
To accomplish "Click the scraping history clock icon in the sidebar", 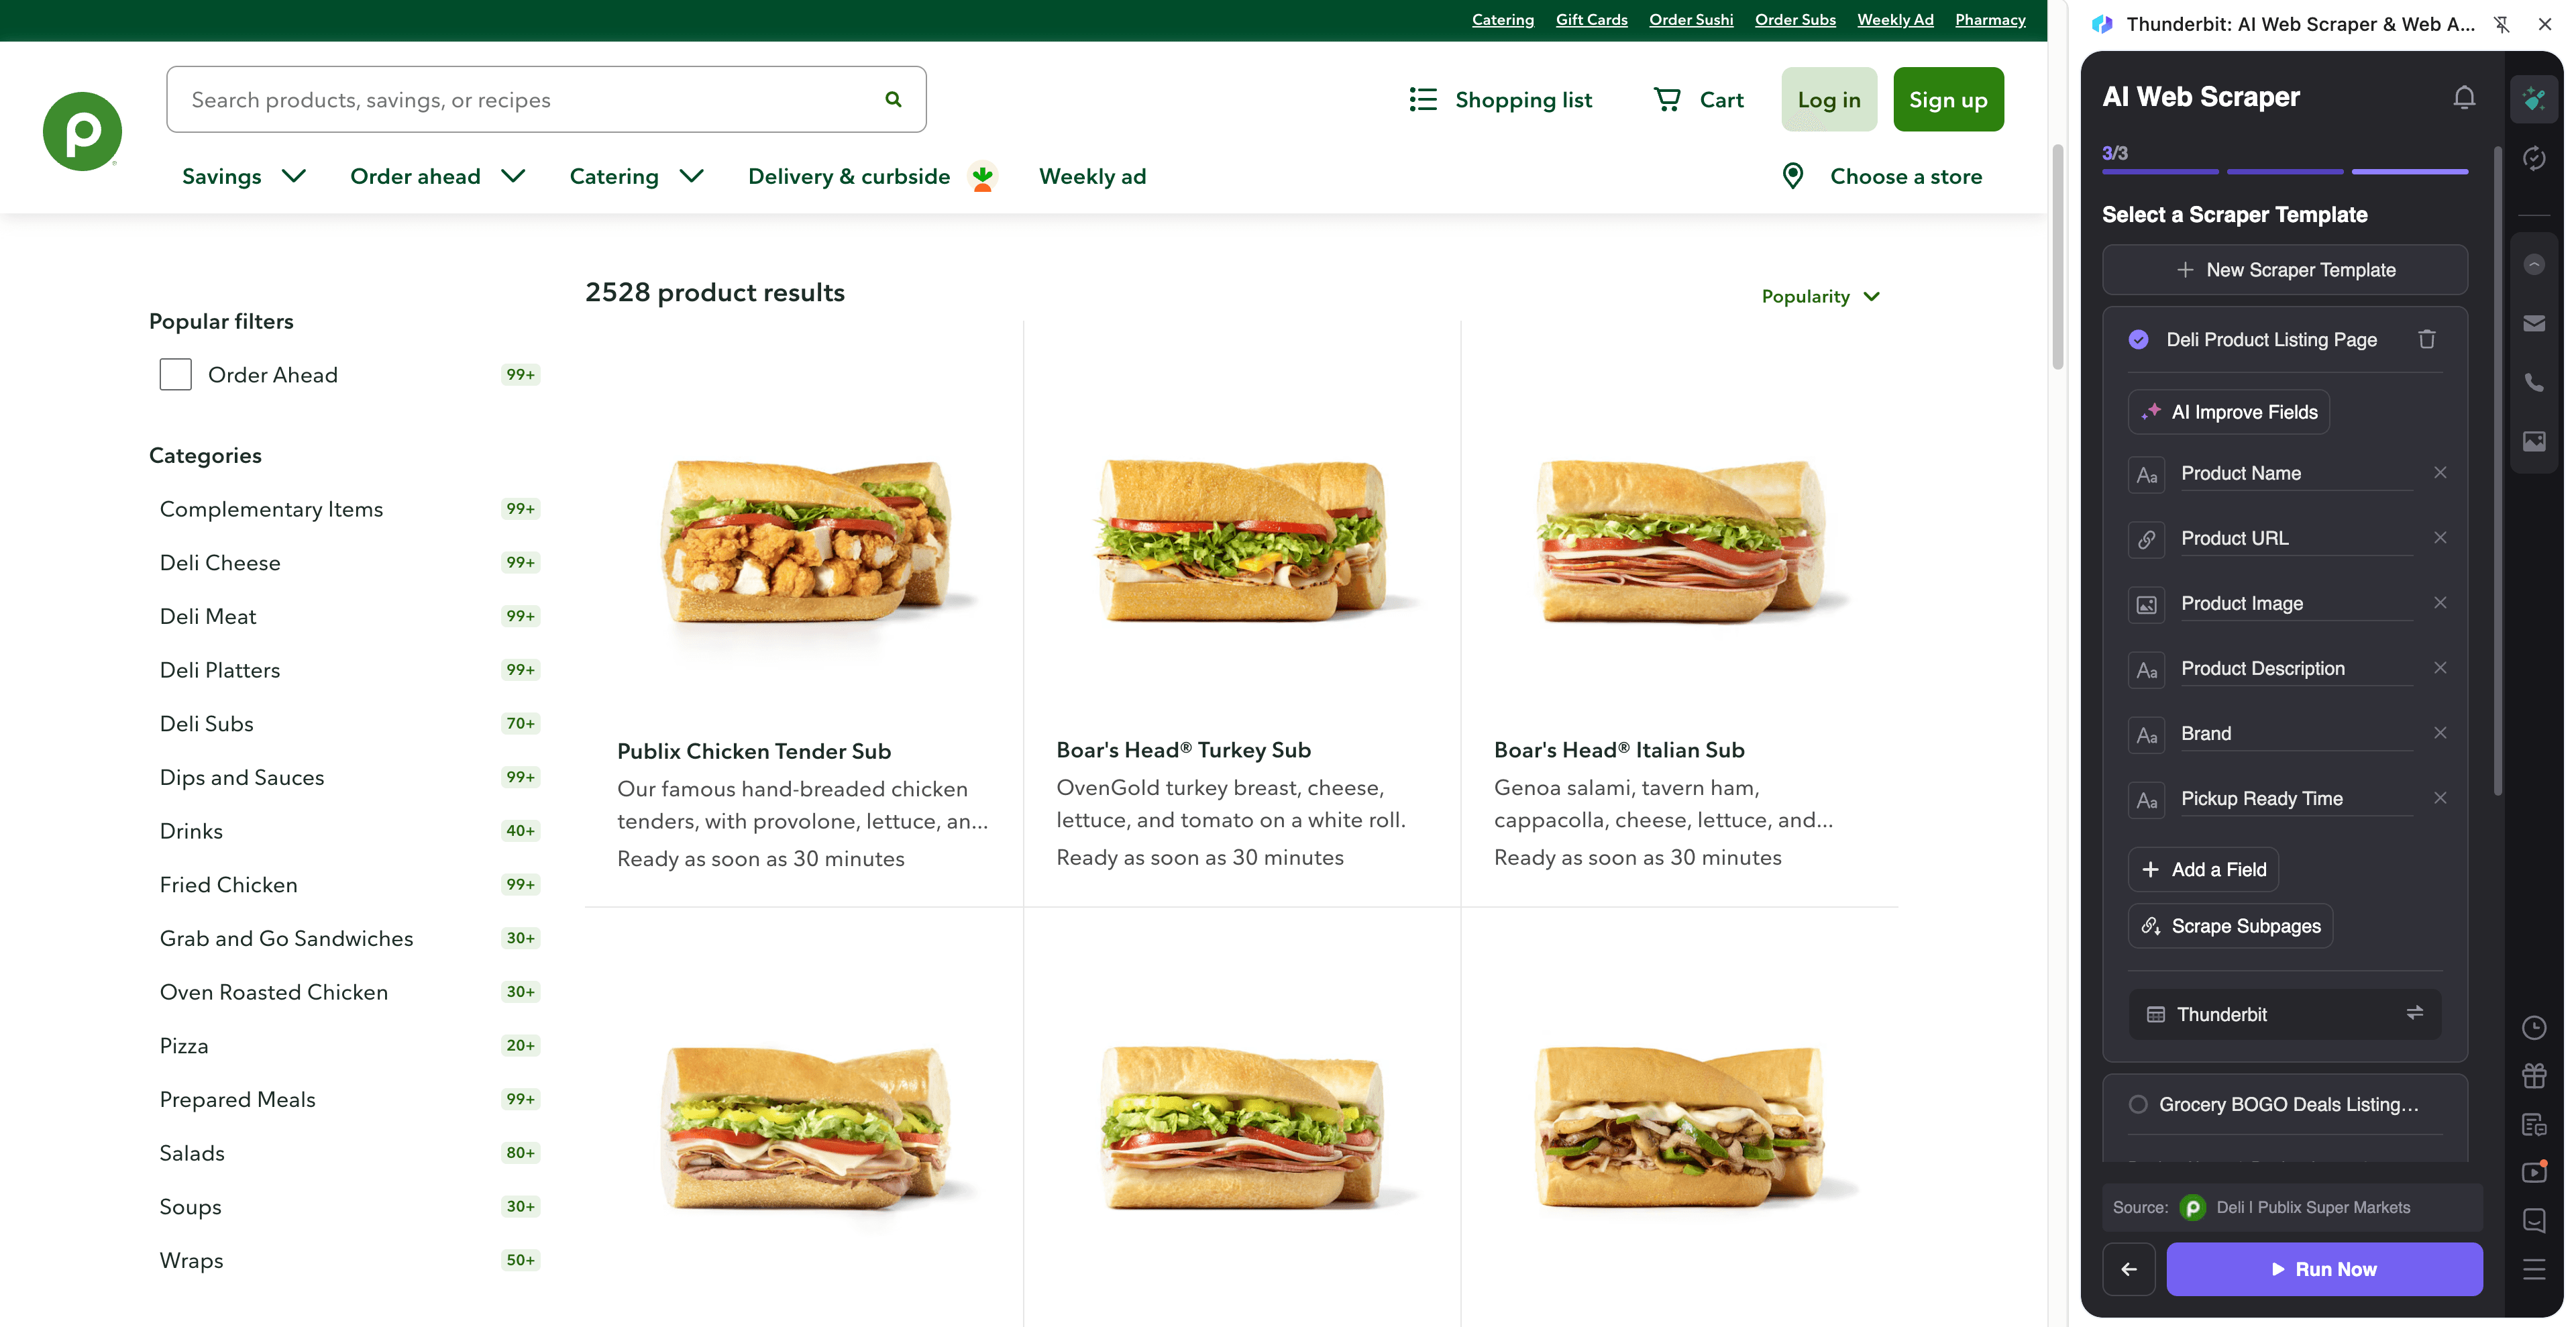I will (x=2535, y=1028).
